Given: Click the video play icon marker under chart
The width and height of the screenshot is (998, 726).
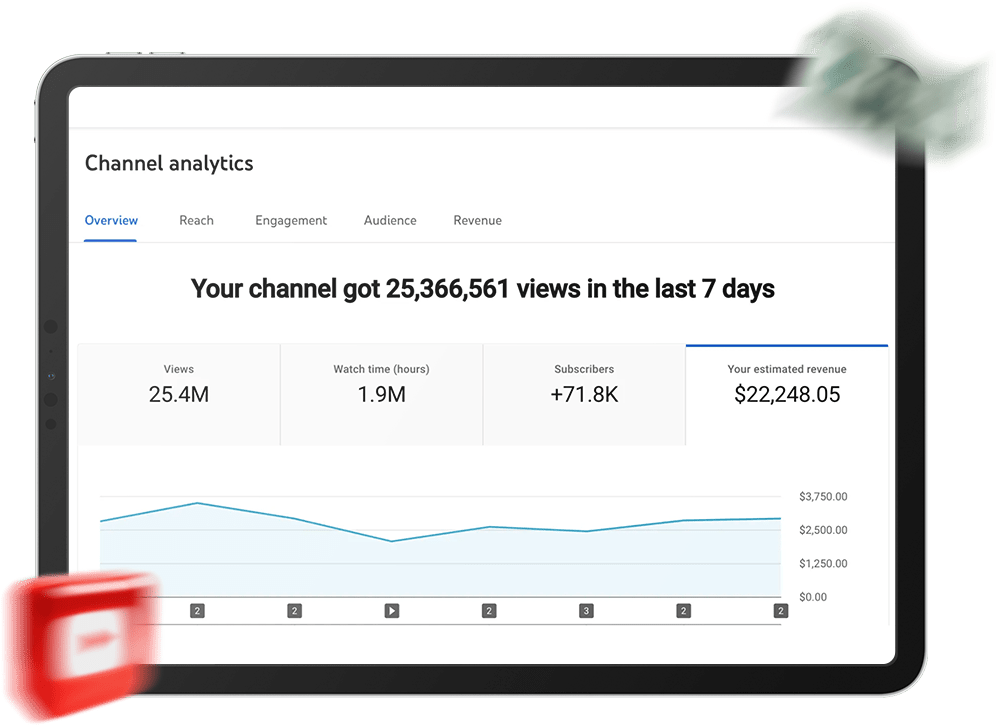Looking at the screenshot, I should 392,610.
